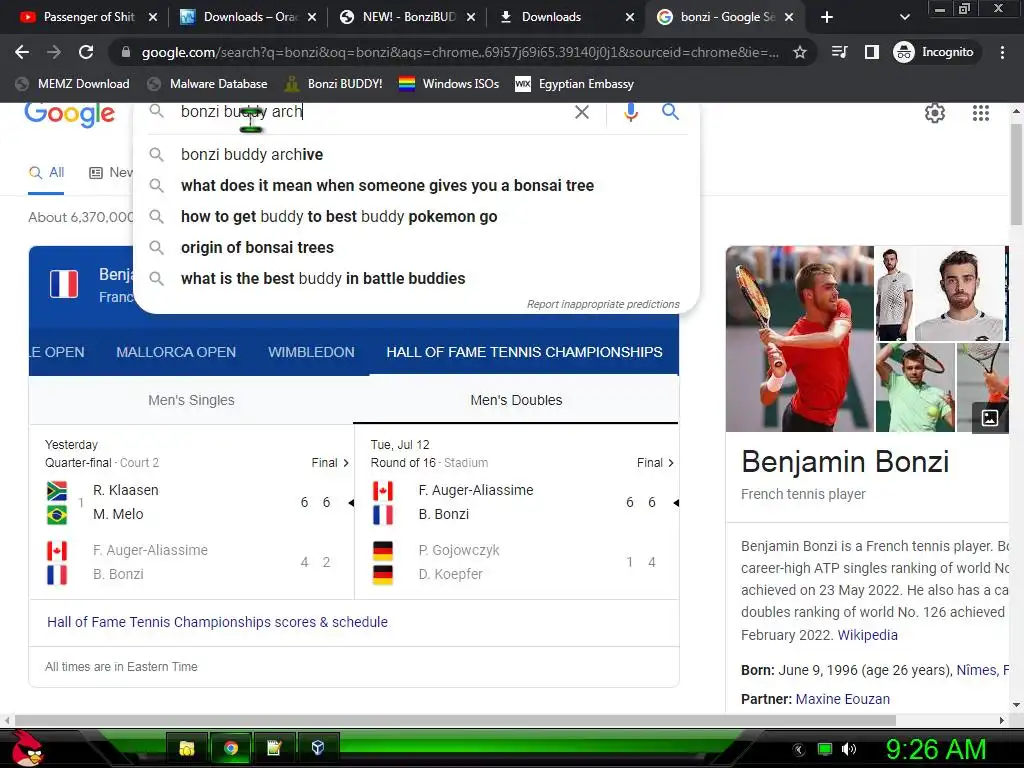Select suggestion 'best buddy in battle buddies'
1024x768 pixels.
417,278
